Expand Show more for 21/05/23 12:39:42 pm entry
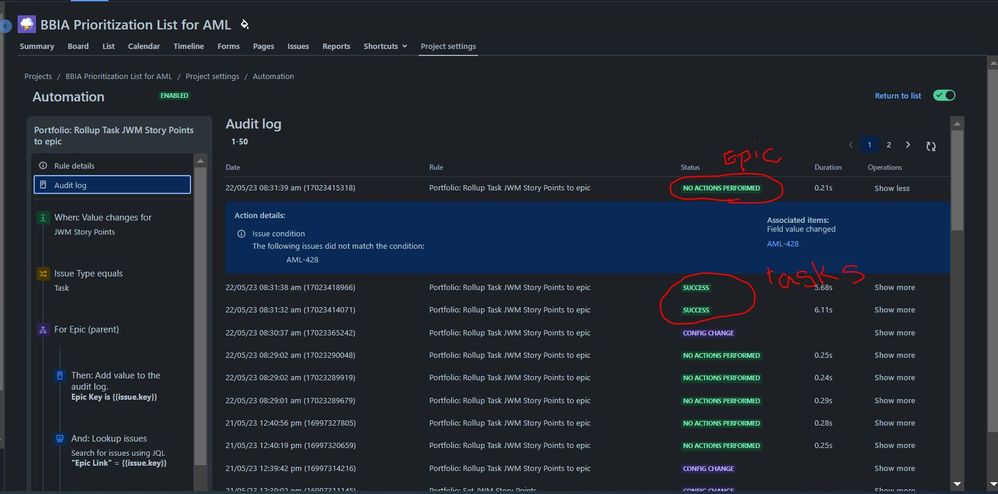Screen dimensions: 998x494 coord(894,469)
